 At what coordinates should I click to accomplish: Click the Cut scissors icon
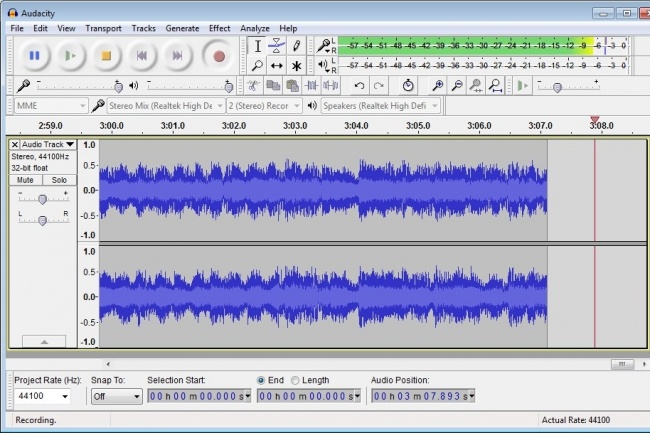[x=253, y=86]
